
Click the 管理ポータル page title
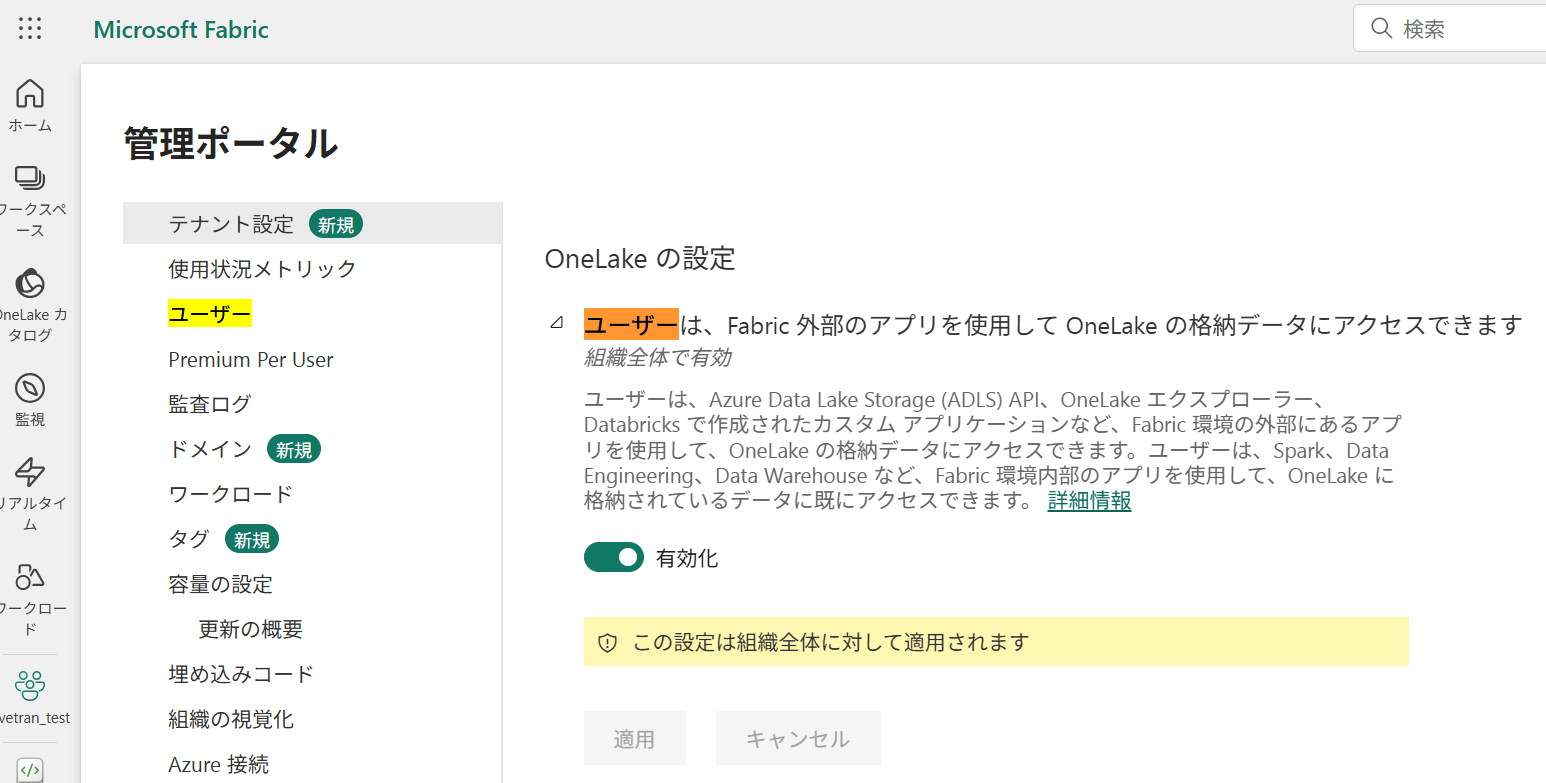231,144
